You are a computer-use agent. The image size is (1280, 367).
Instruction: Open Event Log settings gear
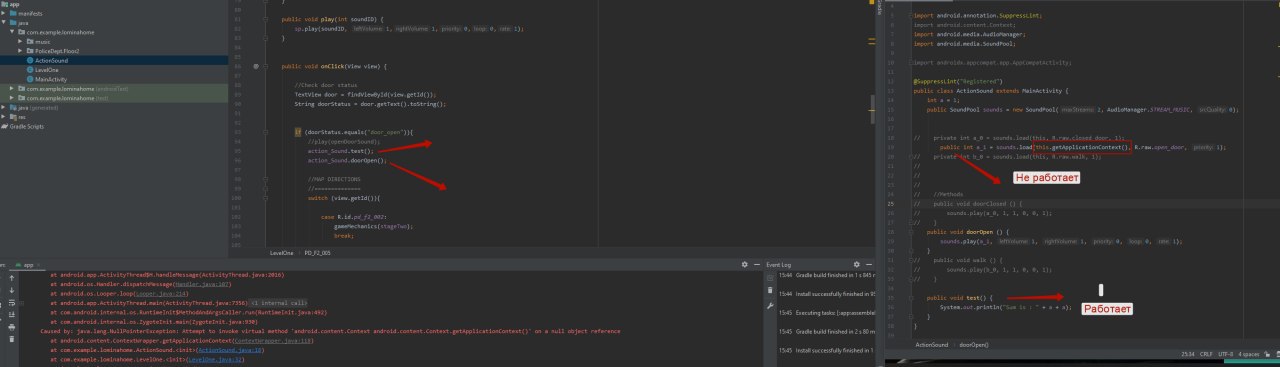click(858, 265)
